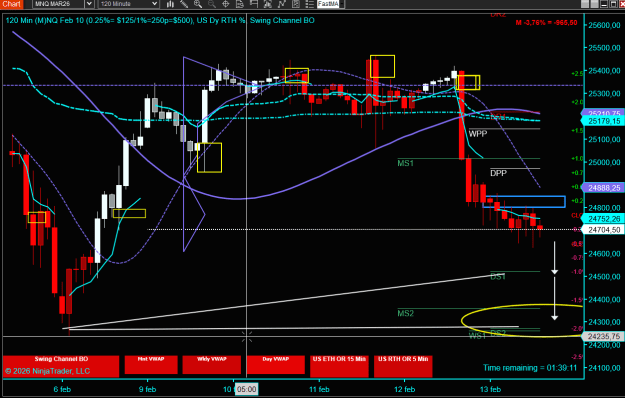Open the indicators line-graph icon
625x398 pixels.
[x=281, y=4]
